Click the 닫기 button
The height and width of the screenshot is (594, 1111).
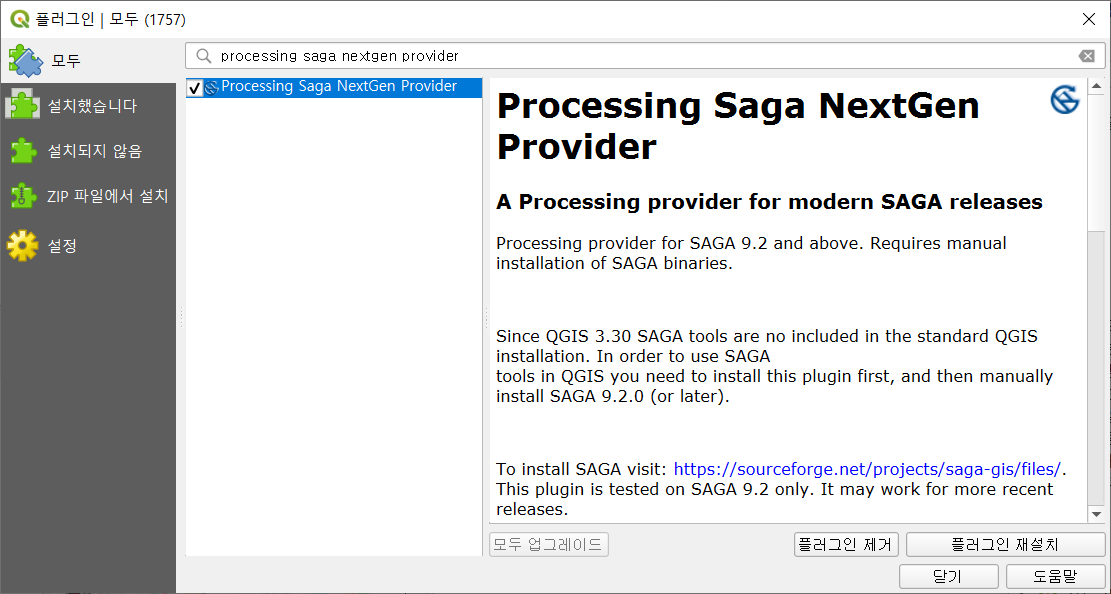[x=949, y=576]
